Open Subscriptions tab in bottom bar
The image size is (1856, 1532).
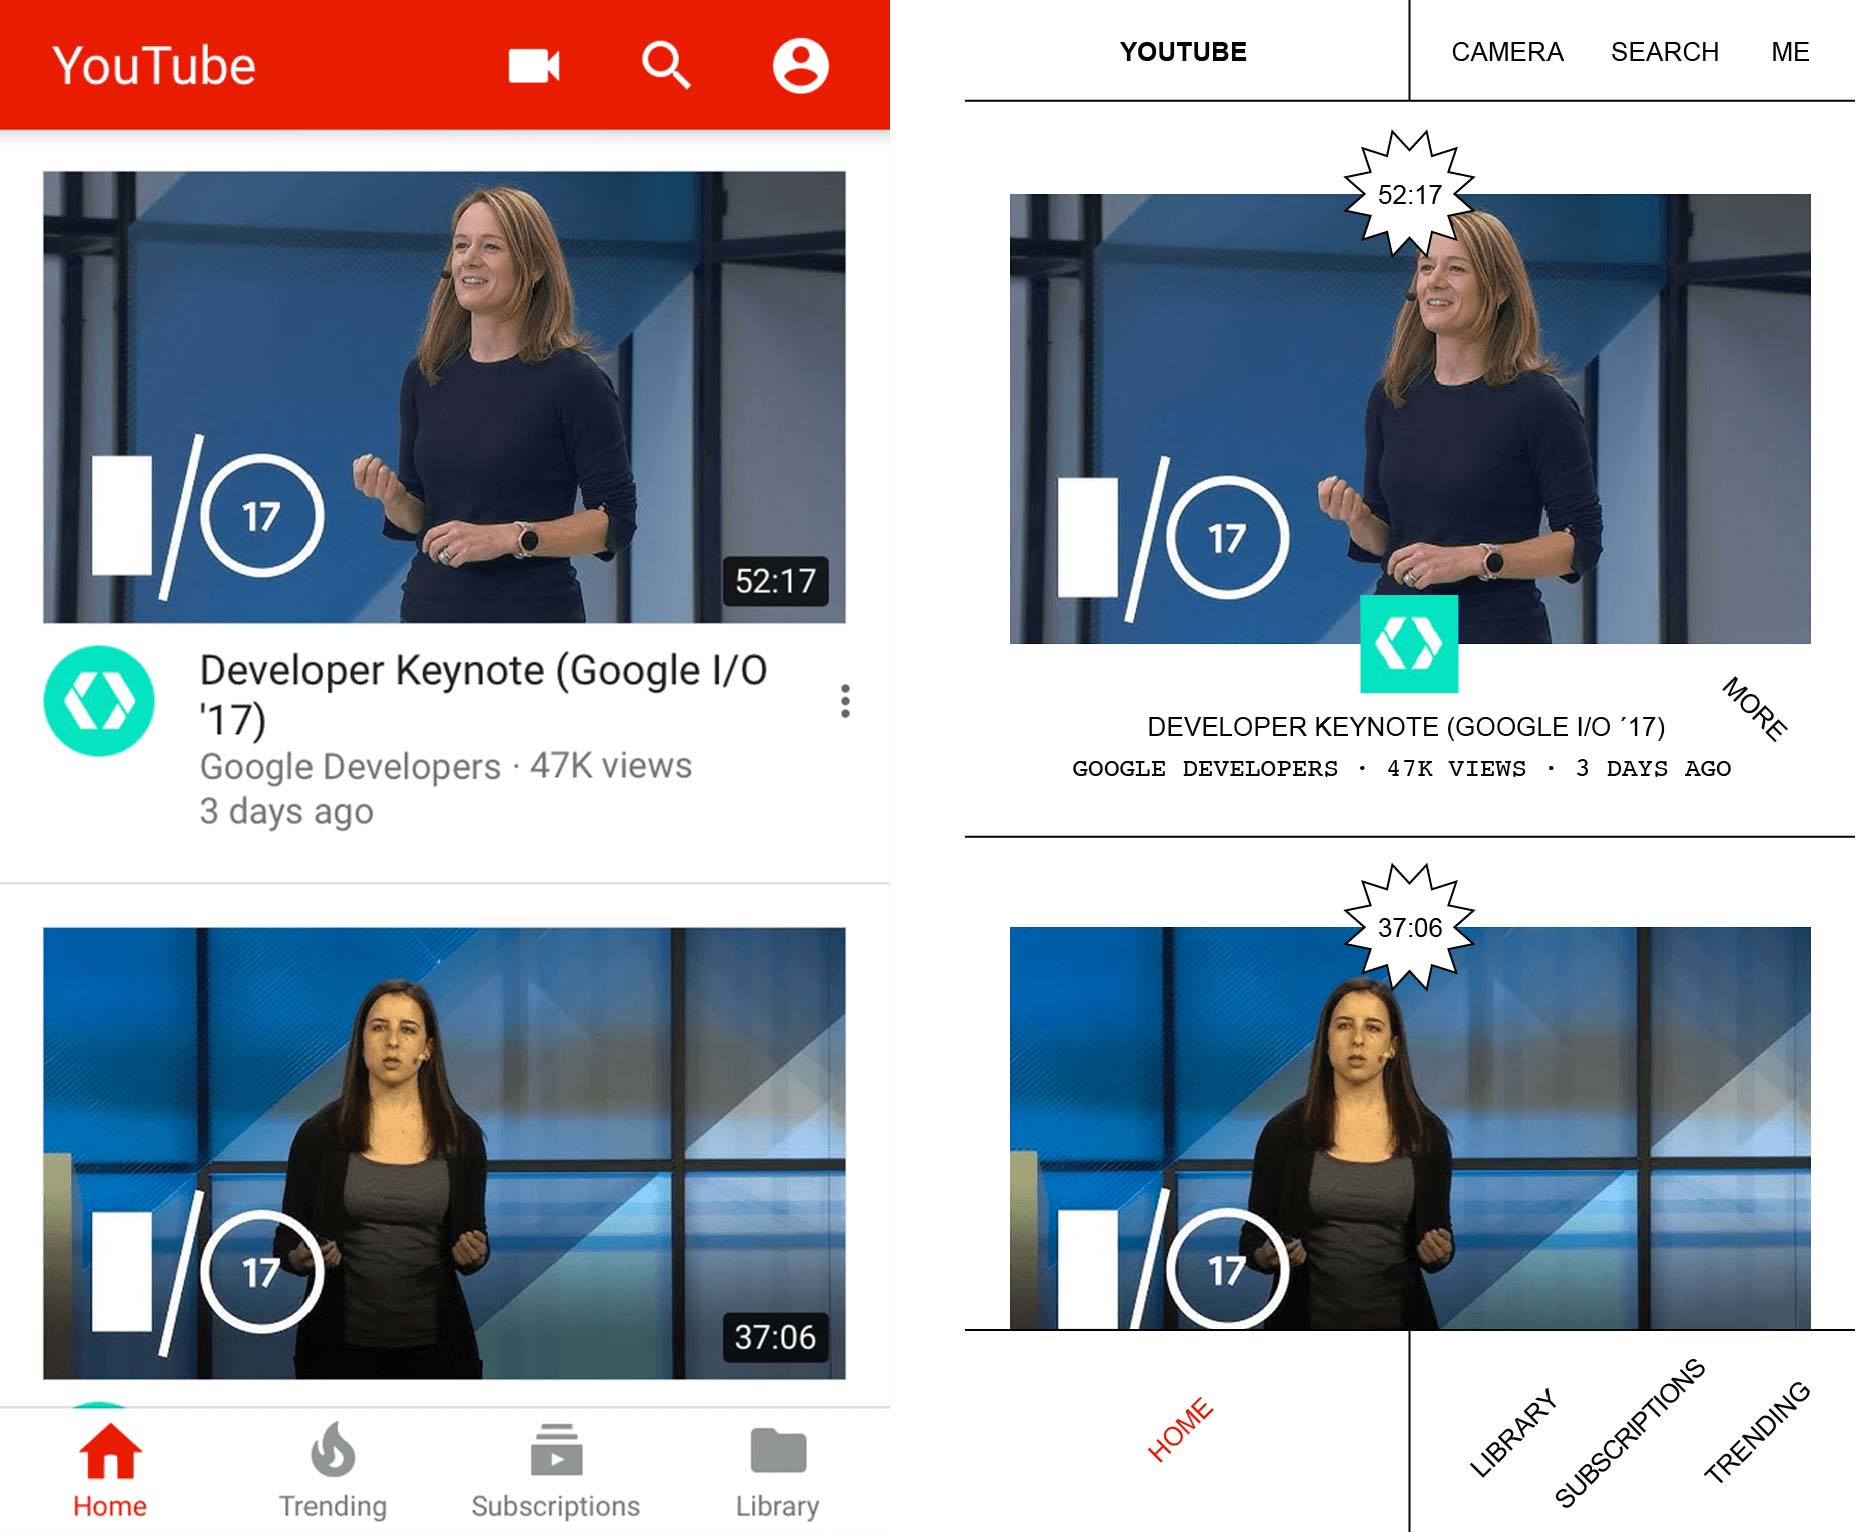point(555,1470)
